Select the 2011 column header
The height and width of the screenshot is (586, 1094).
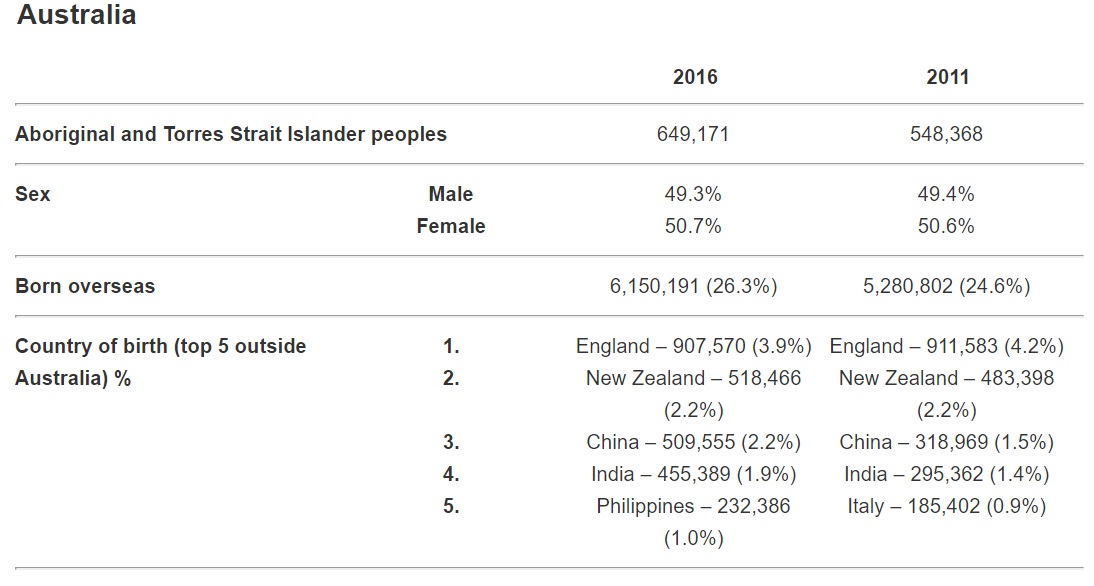coord(947,77)
